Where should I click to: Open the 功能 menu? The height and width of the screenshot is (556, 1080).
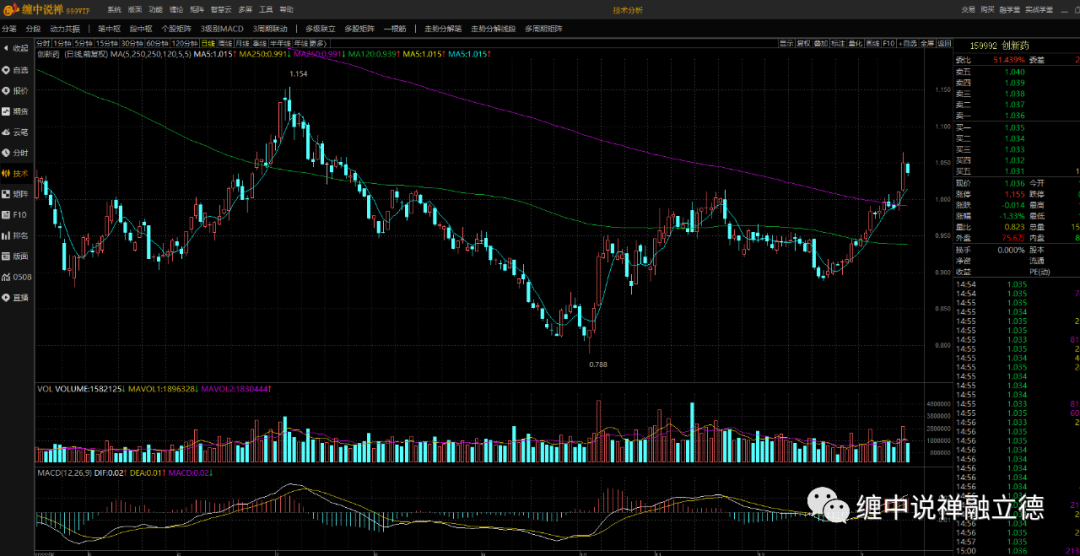(156, 10)
